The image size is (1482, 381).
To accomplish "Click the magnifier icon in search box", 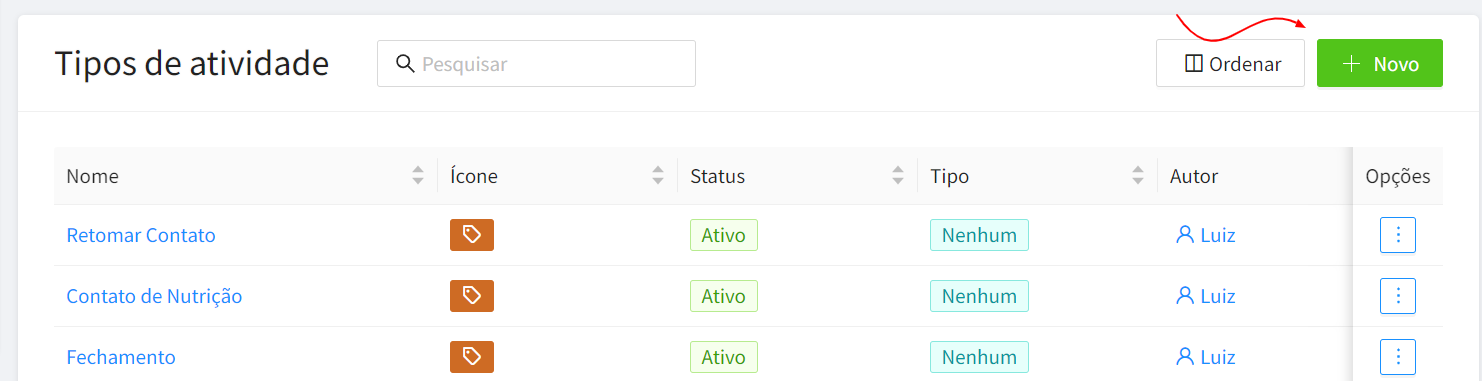I will 405,64.
